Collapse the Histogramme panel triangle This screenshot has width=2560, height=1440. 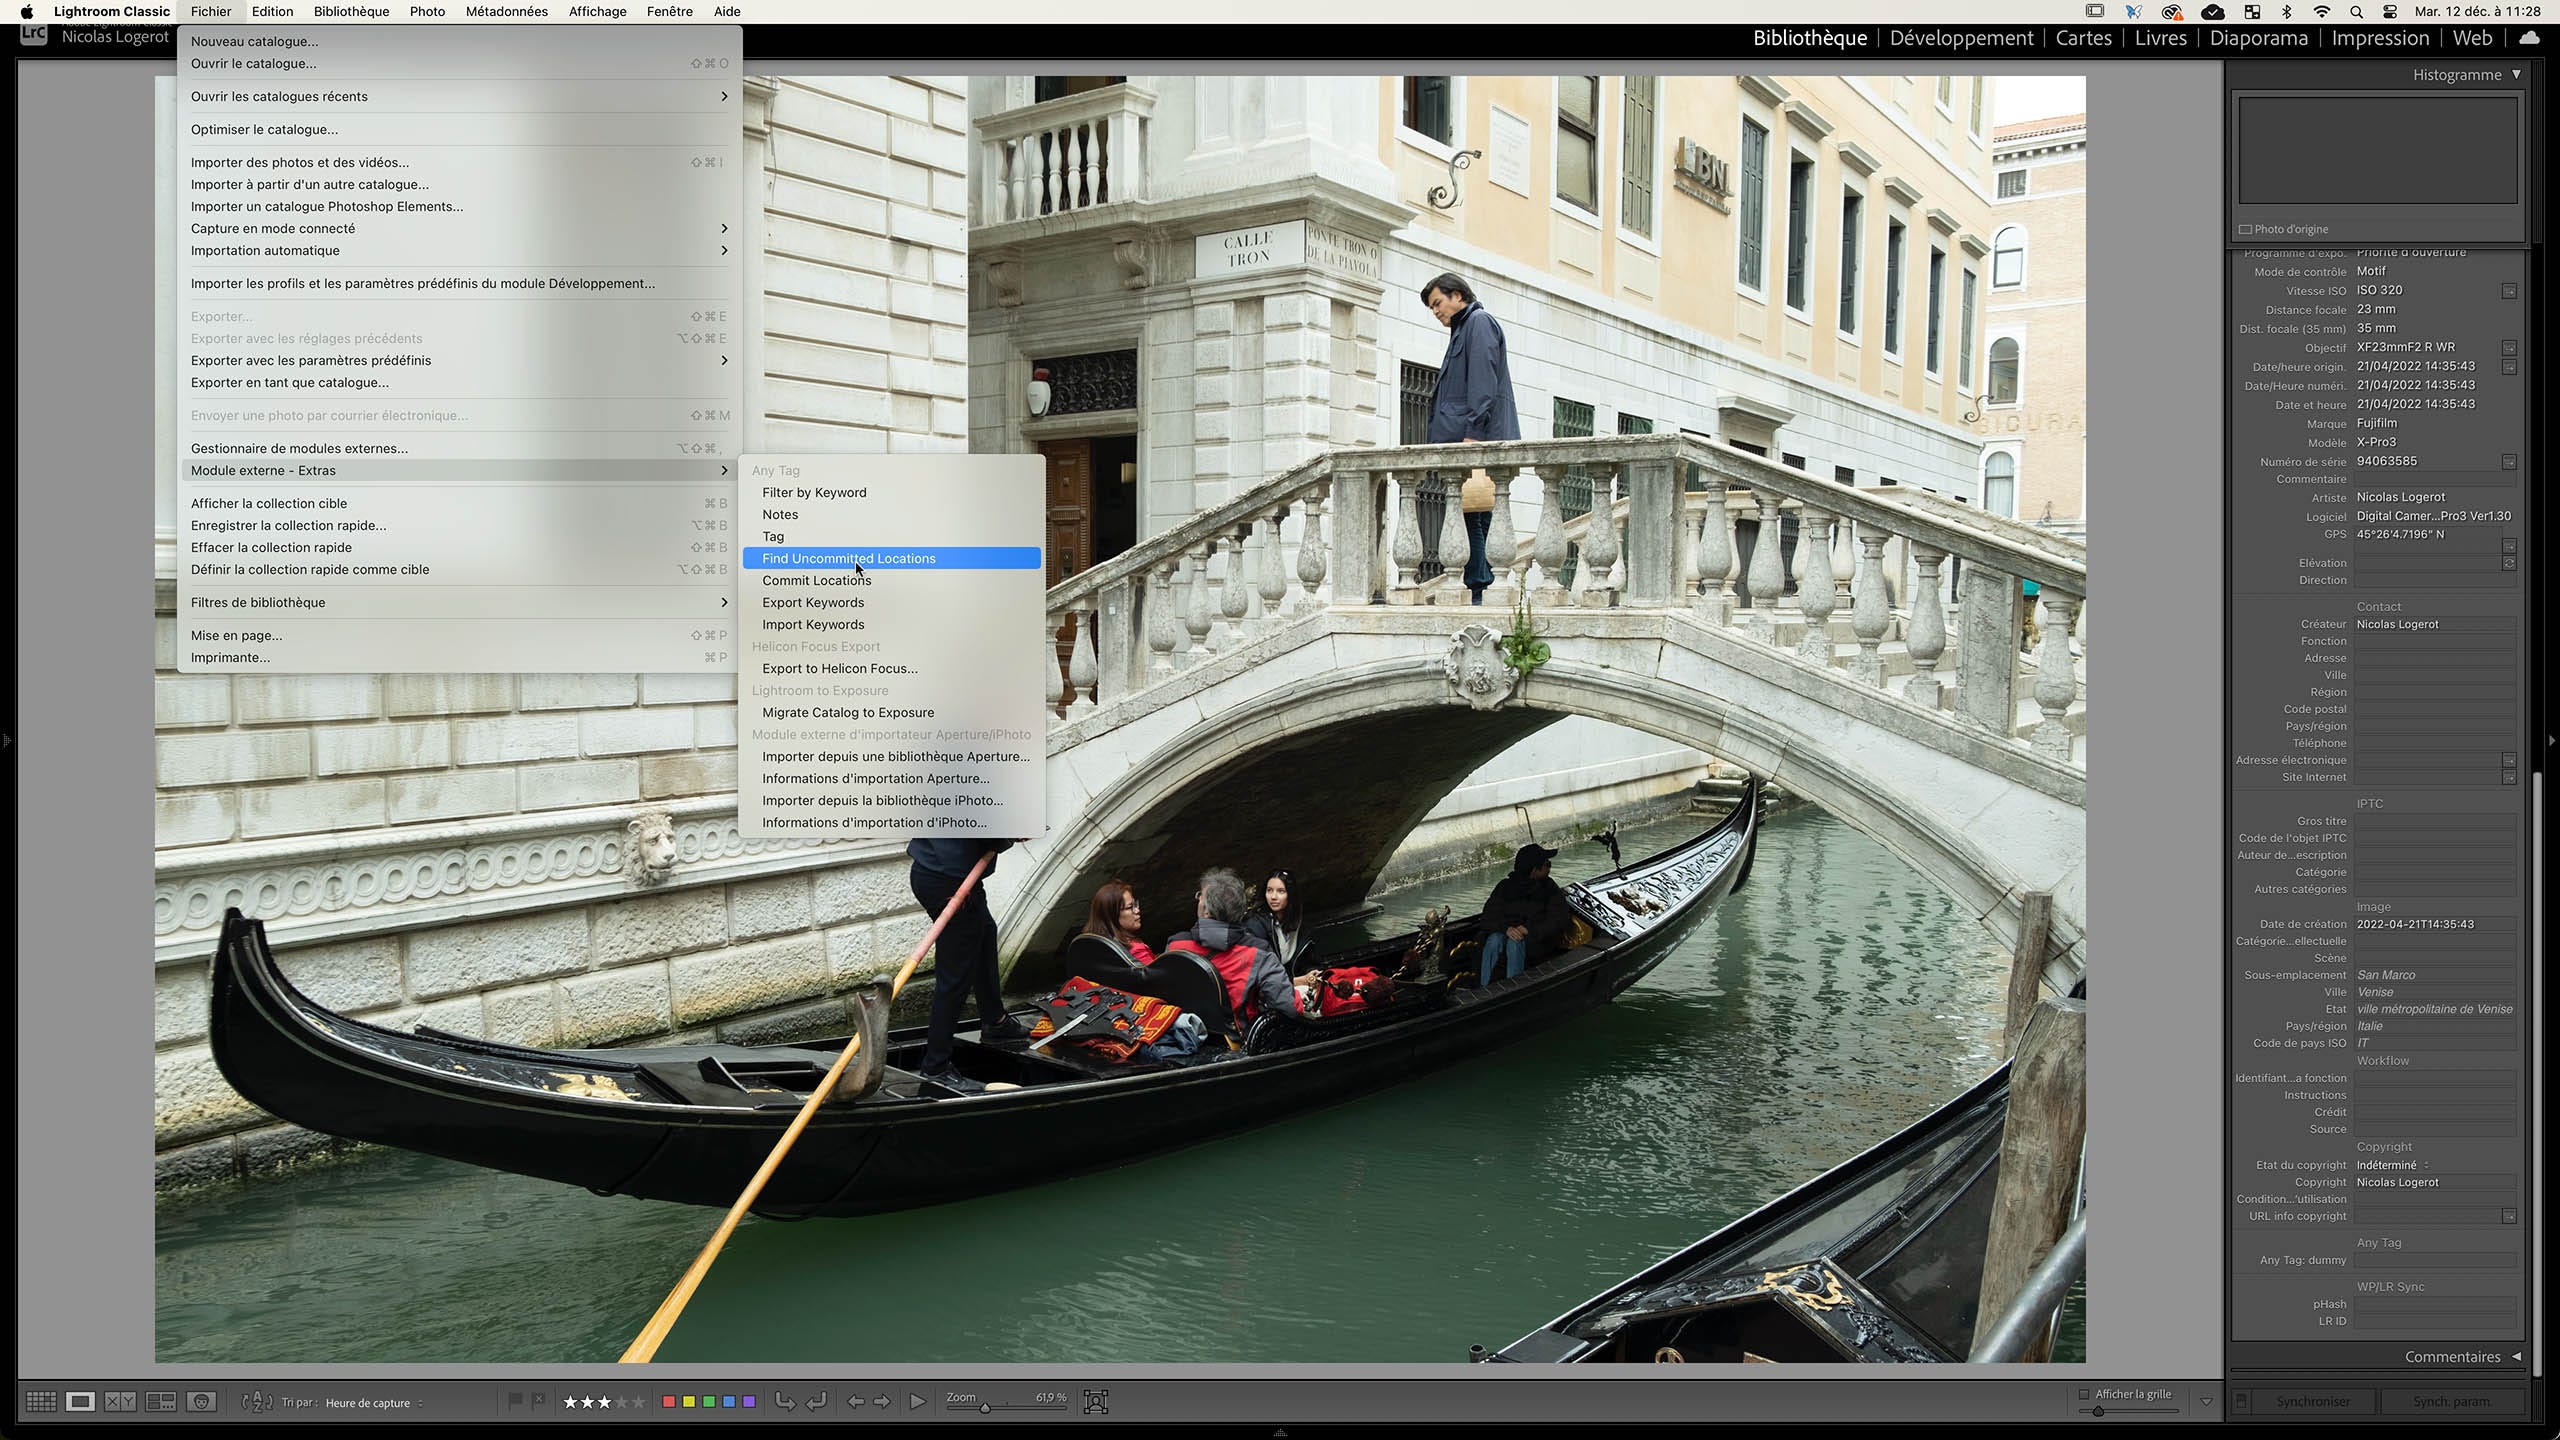pos(2516,75)
